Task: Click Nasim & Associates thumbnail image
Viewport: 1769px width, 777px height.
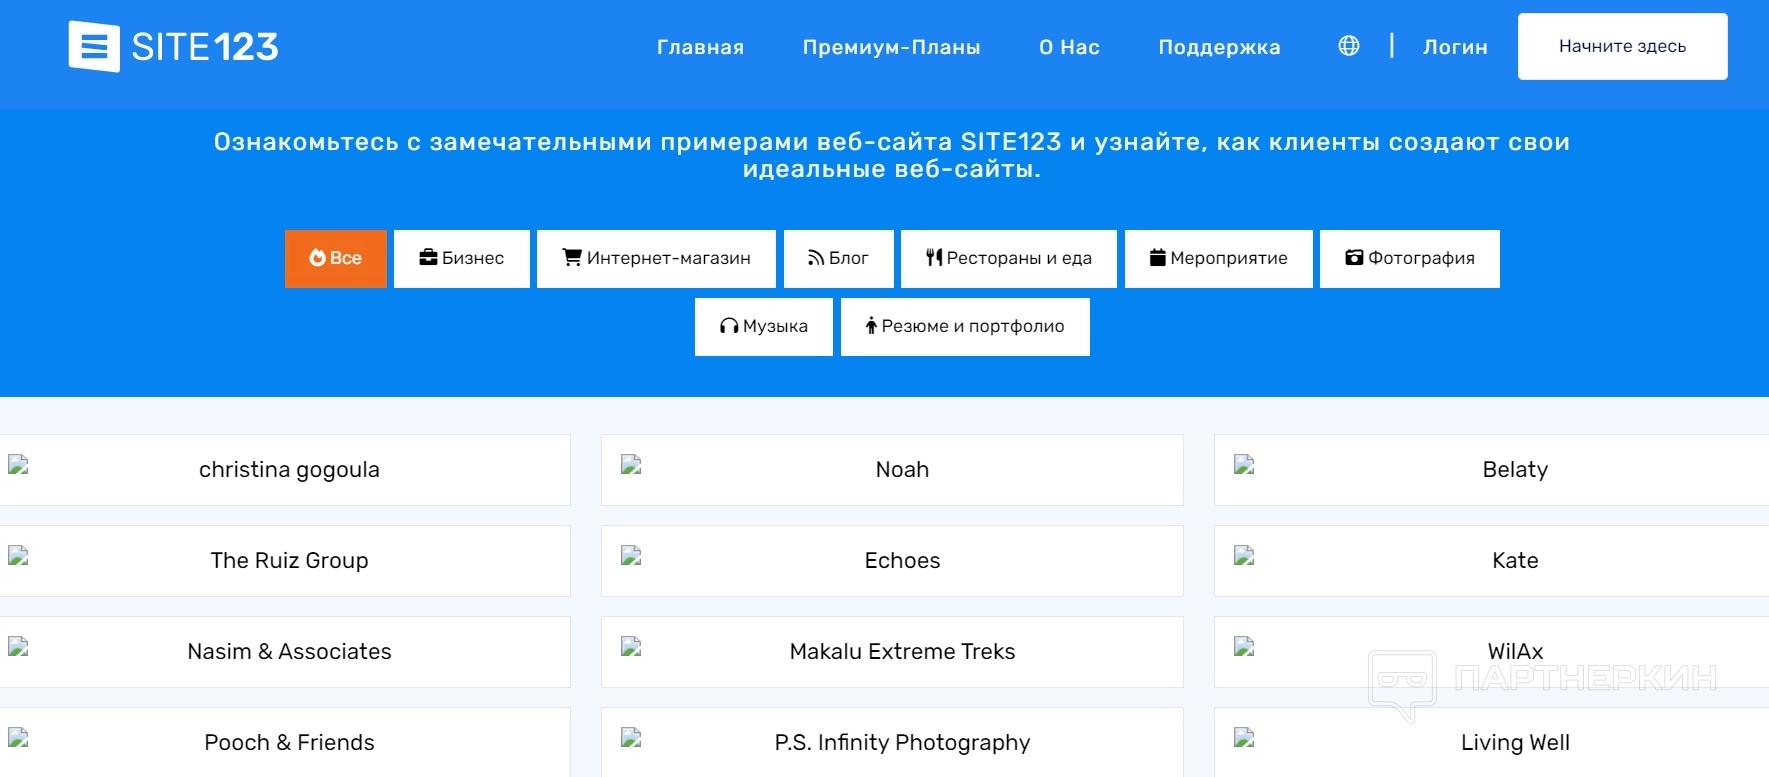Action: coord(18,646)
